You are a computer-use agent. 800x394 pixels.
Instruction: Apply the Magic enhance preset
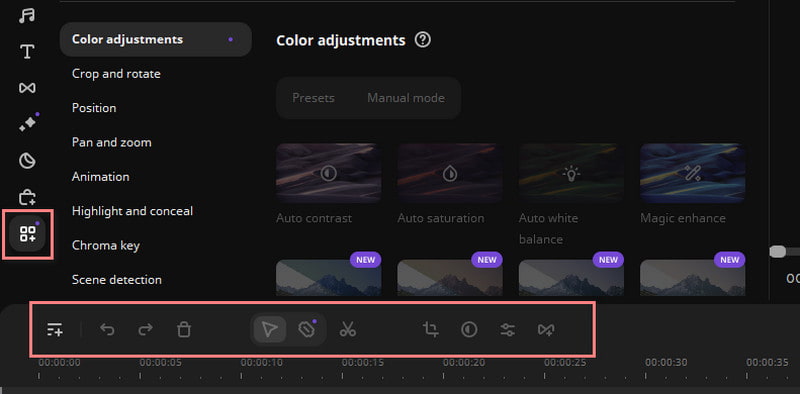coord(693,174)
